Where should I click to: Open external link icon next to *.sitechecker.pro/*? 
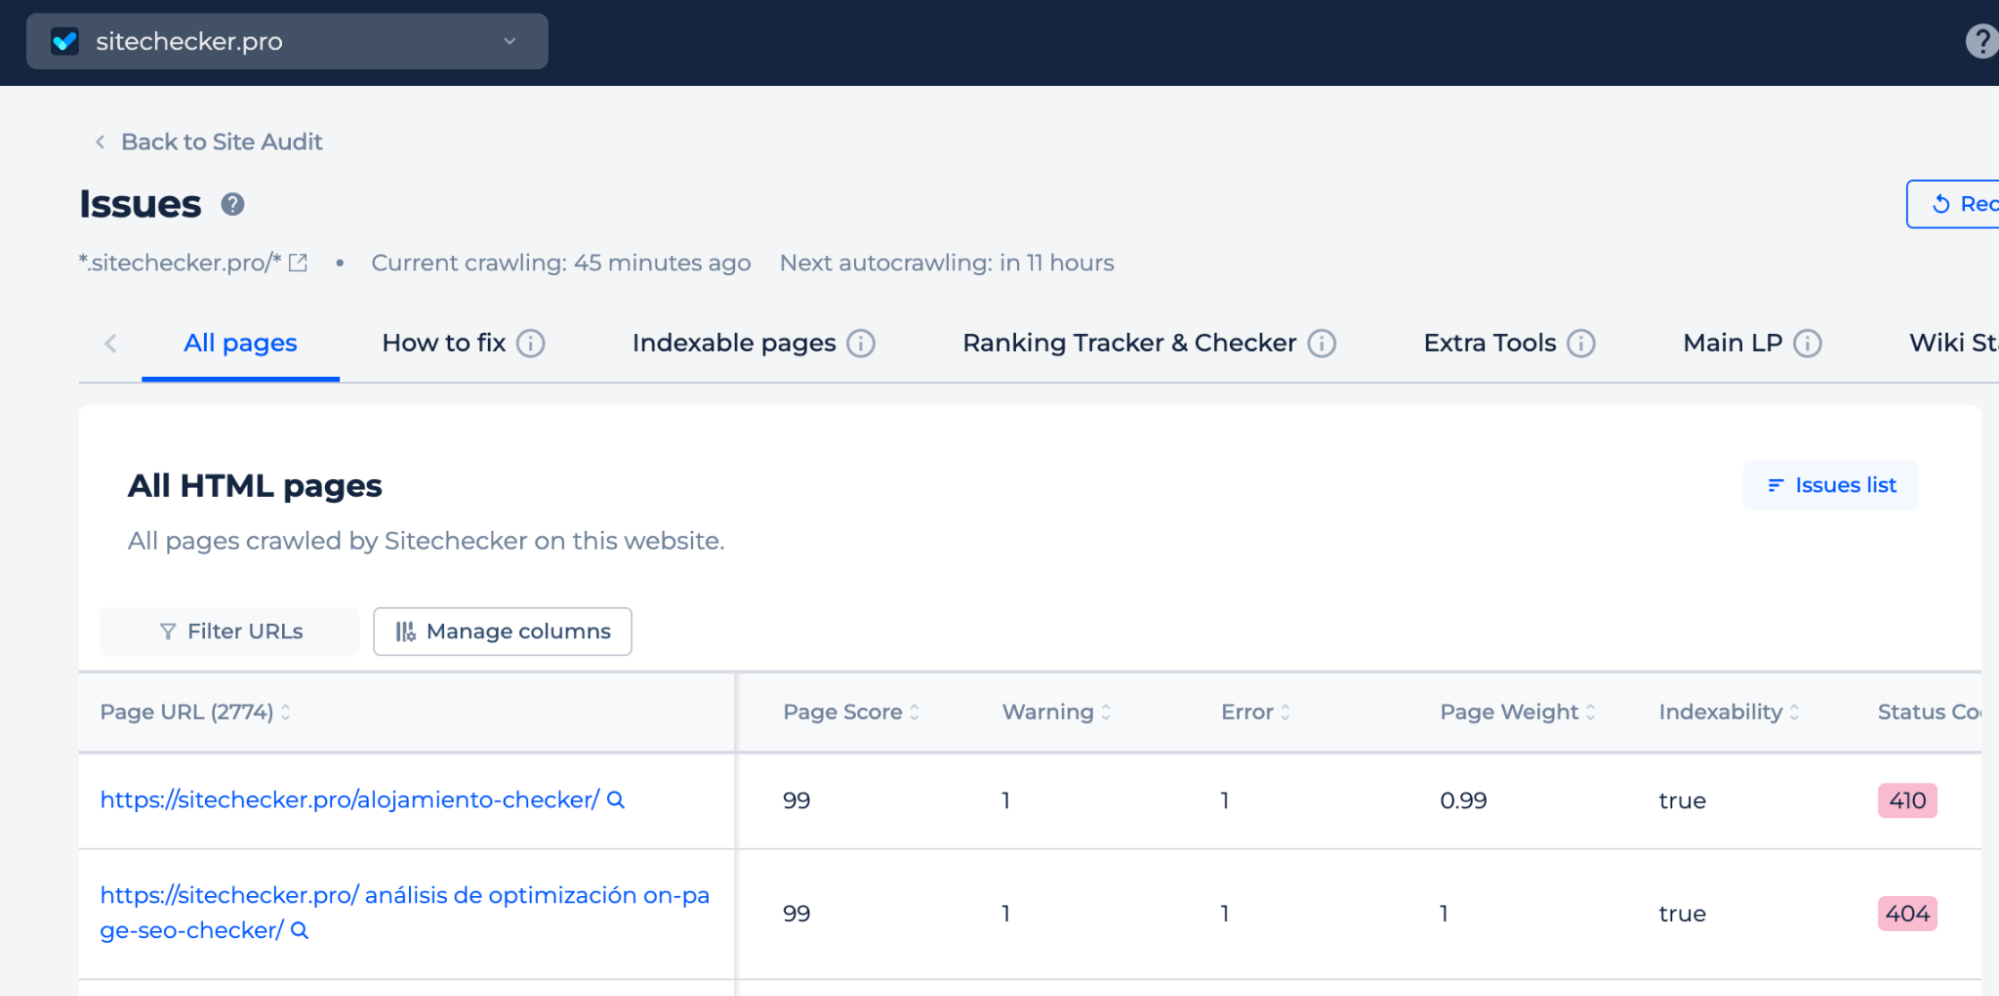click(x=298, y=263)
